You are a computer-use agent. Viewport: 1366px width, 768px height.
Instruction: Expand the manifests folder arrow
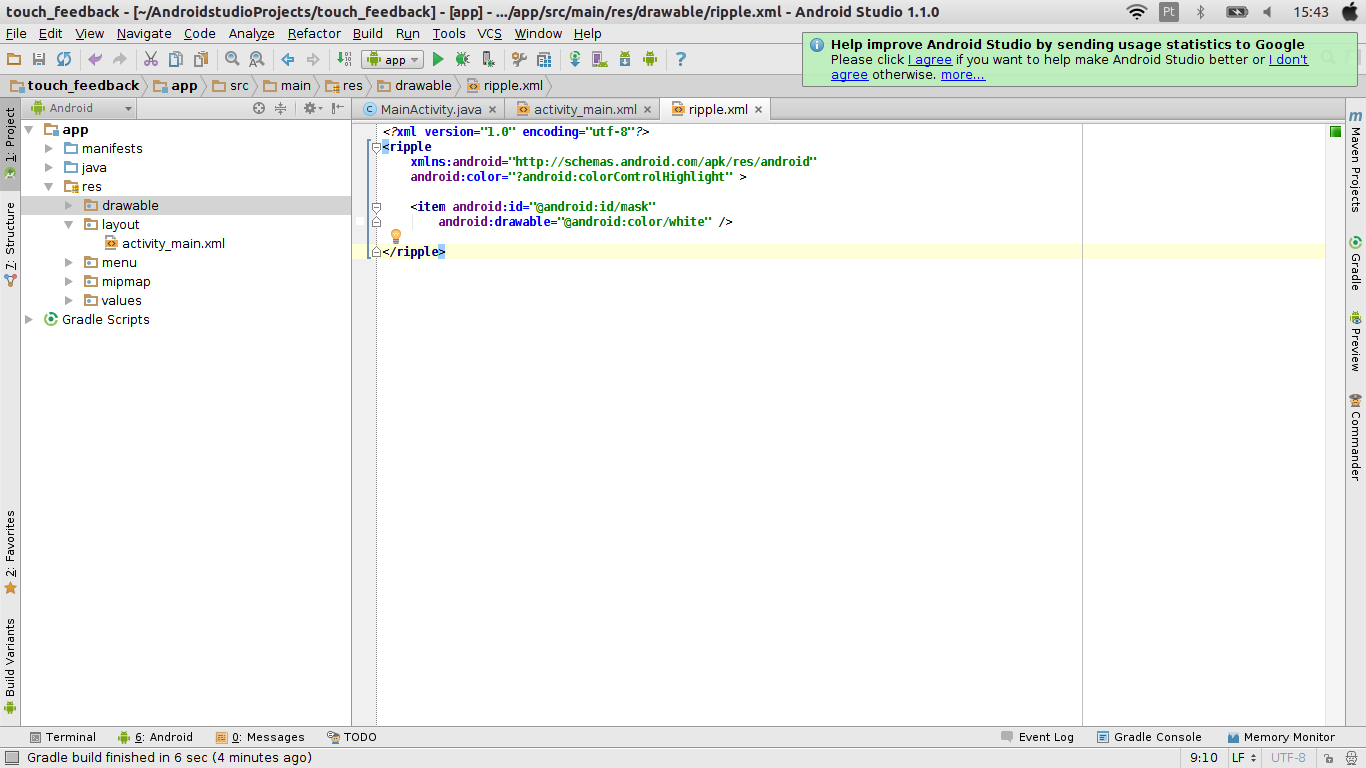(49, 148)
